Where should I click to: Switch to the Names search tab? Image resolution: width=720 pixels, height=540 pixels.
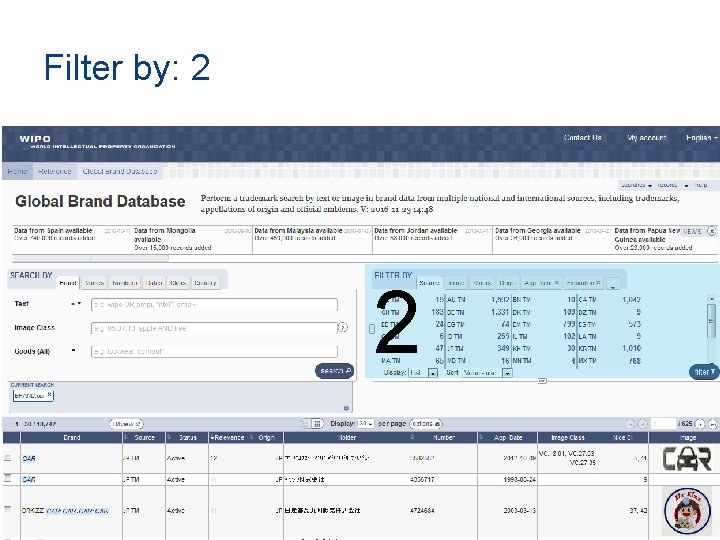94,283
